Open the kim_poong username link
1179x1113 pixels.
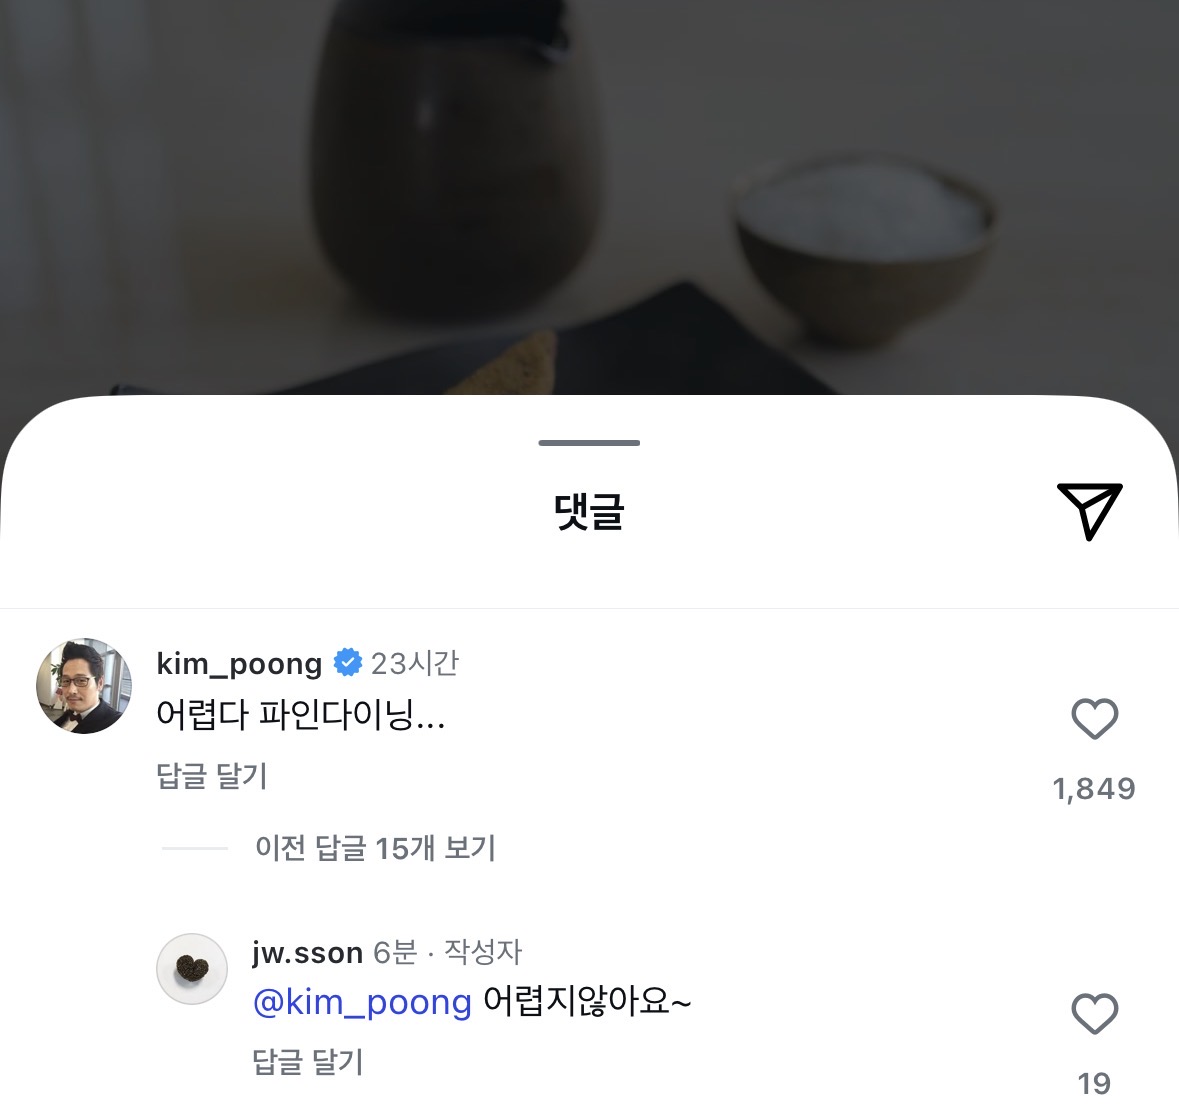click(239, 663)
